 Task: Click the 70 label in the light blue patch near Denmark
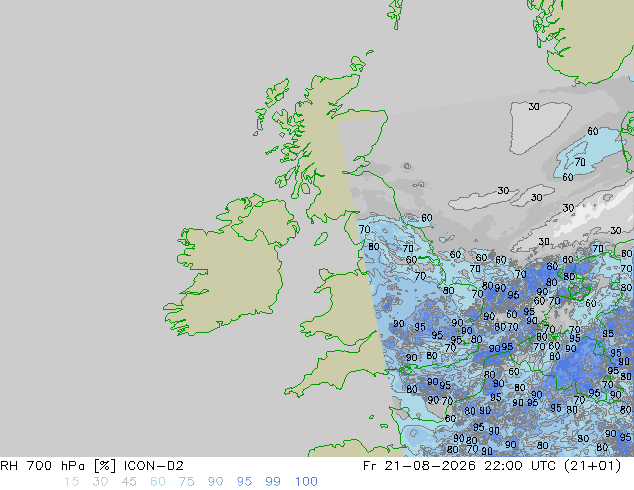tap(580, 162)
